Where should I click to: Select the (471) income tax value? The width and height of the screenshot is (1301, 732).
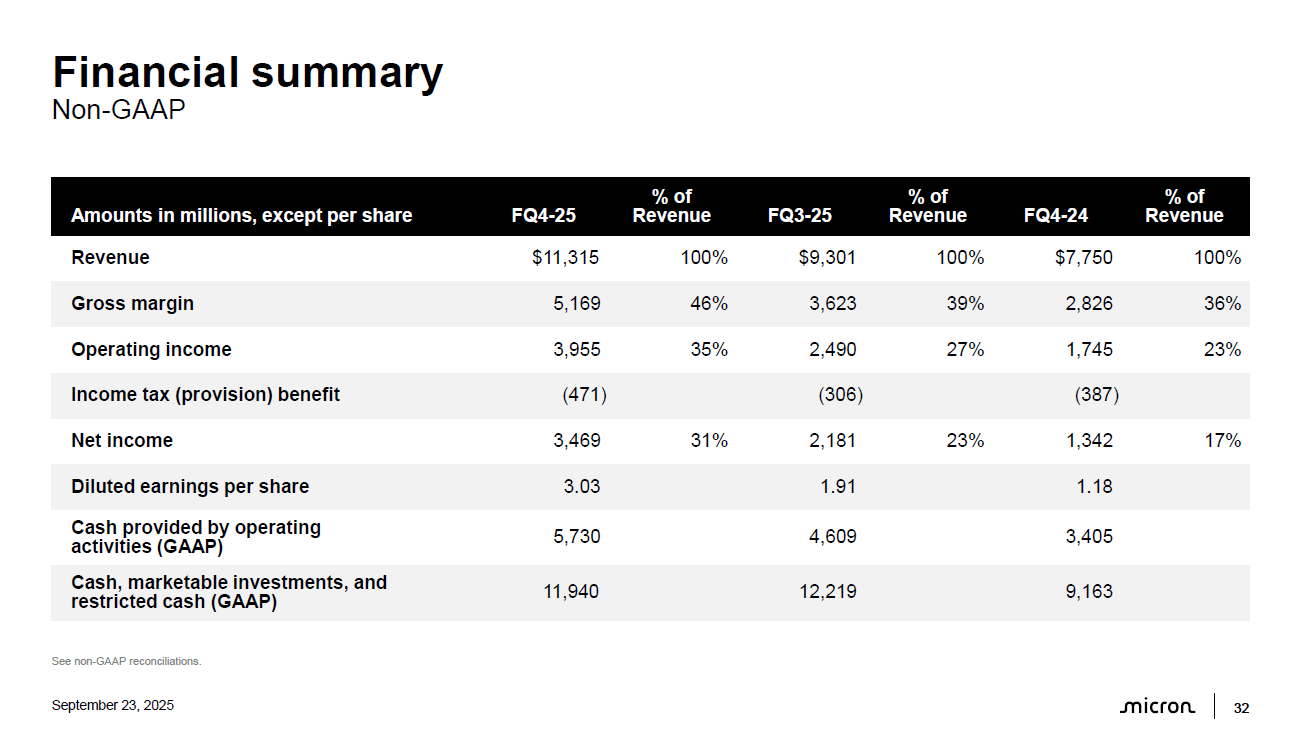coord(586,395)
